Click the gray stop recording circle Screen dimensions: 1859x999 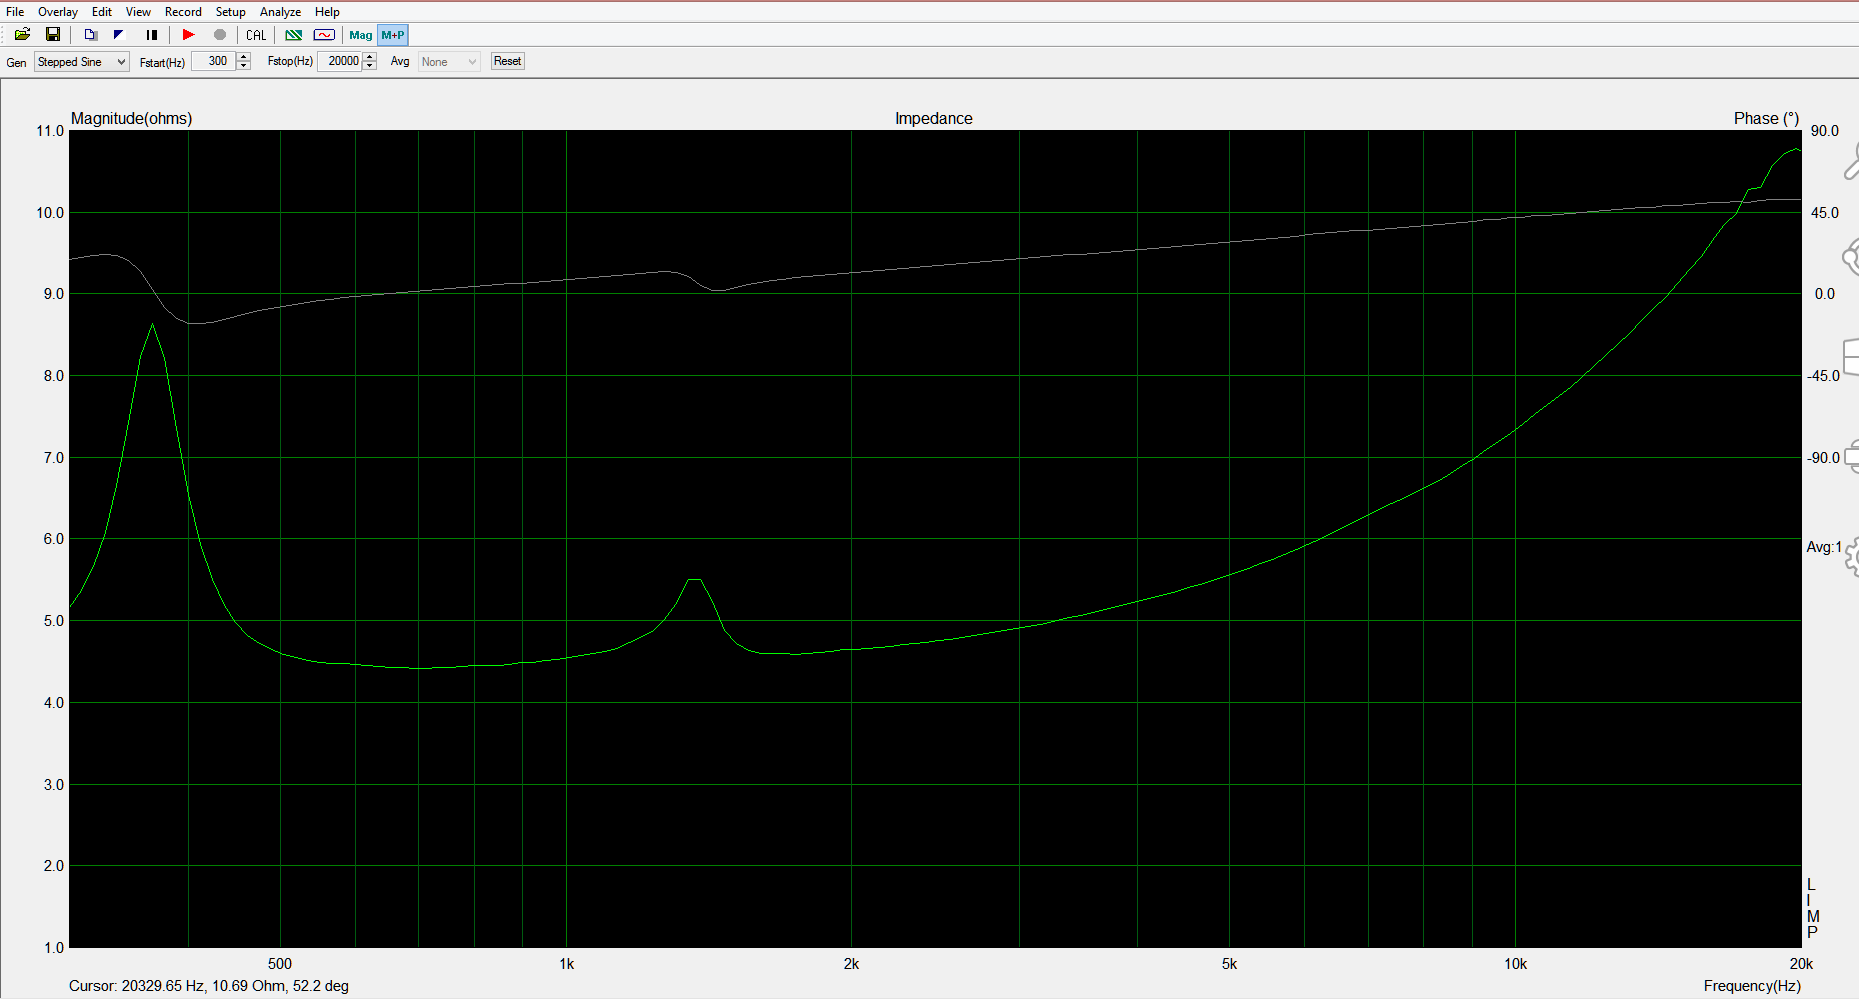click(220, 35)
